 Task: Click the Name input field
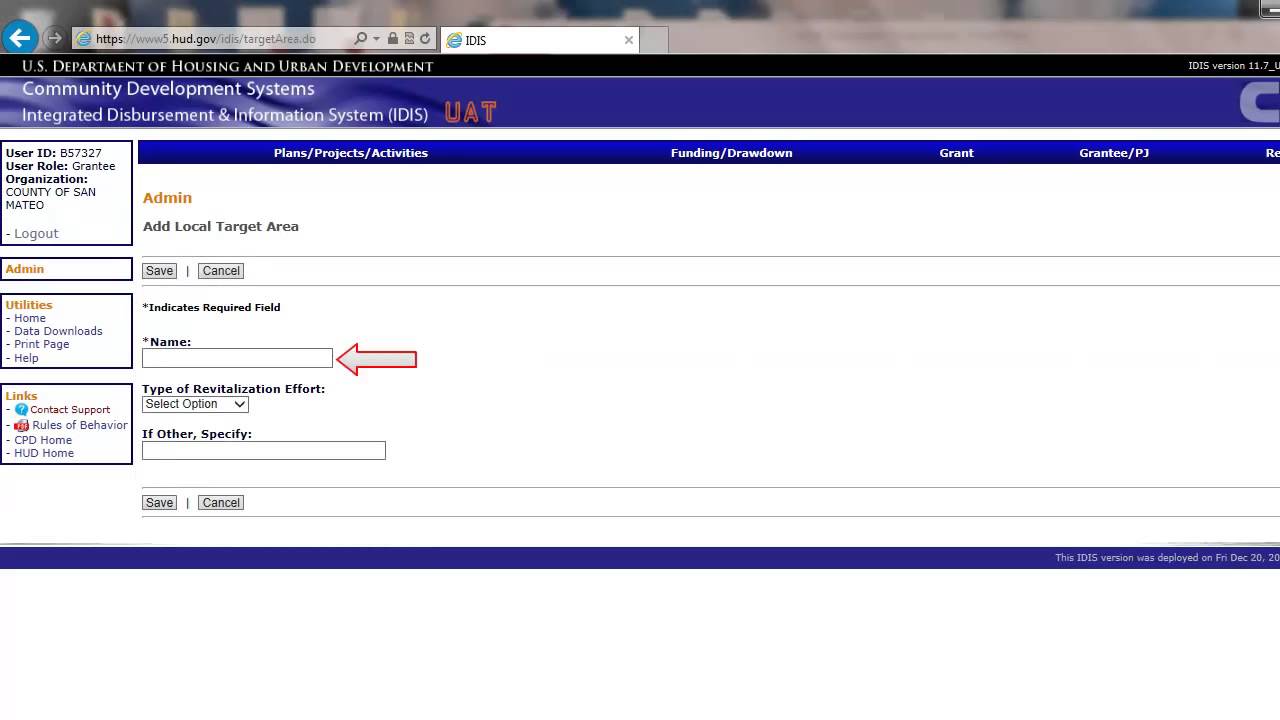point(237,358)
